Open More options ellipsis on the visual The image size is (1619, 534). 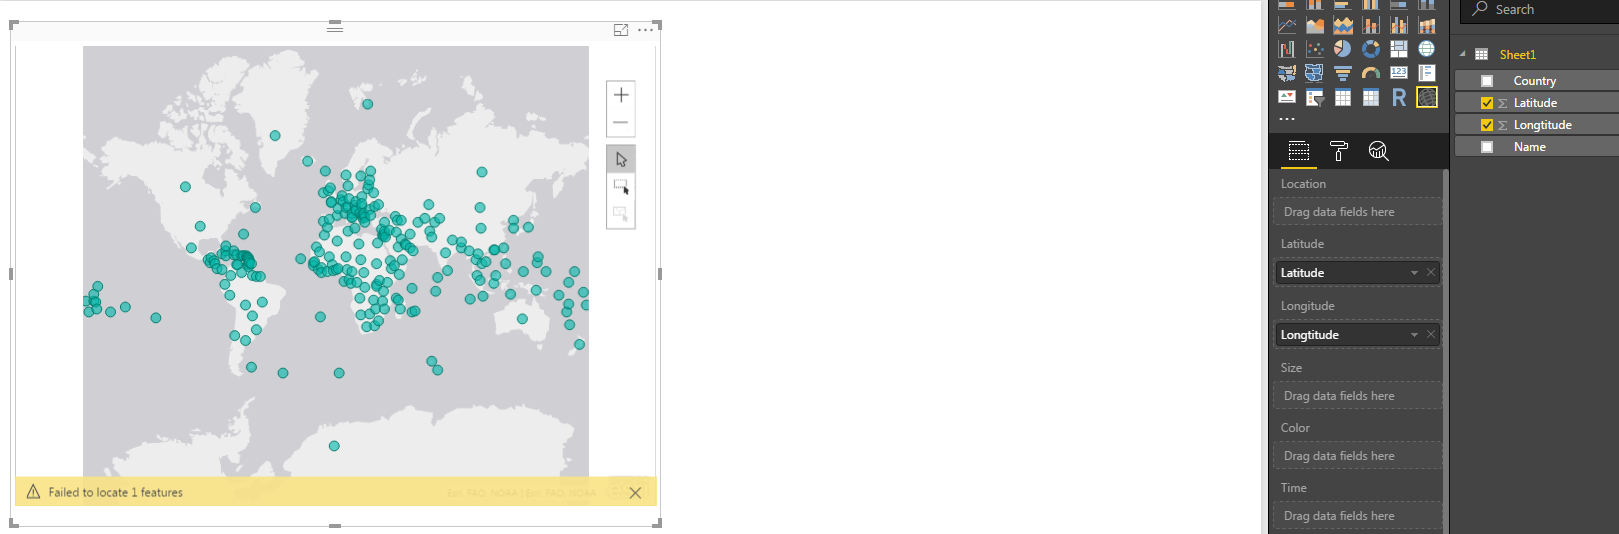tap(646, 30)
